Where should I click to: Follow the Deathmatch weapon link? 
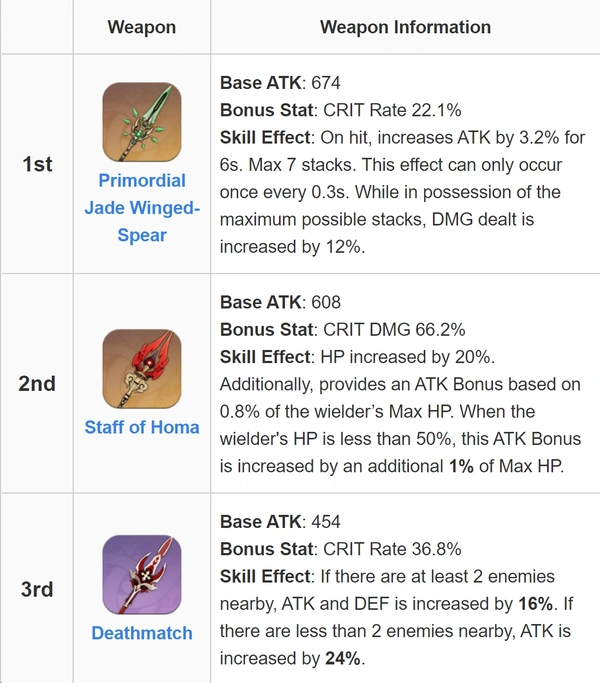[x=142, y=633]
